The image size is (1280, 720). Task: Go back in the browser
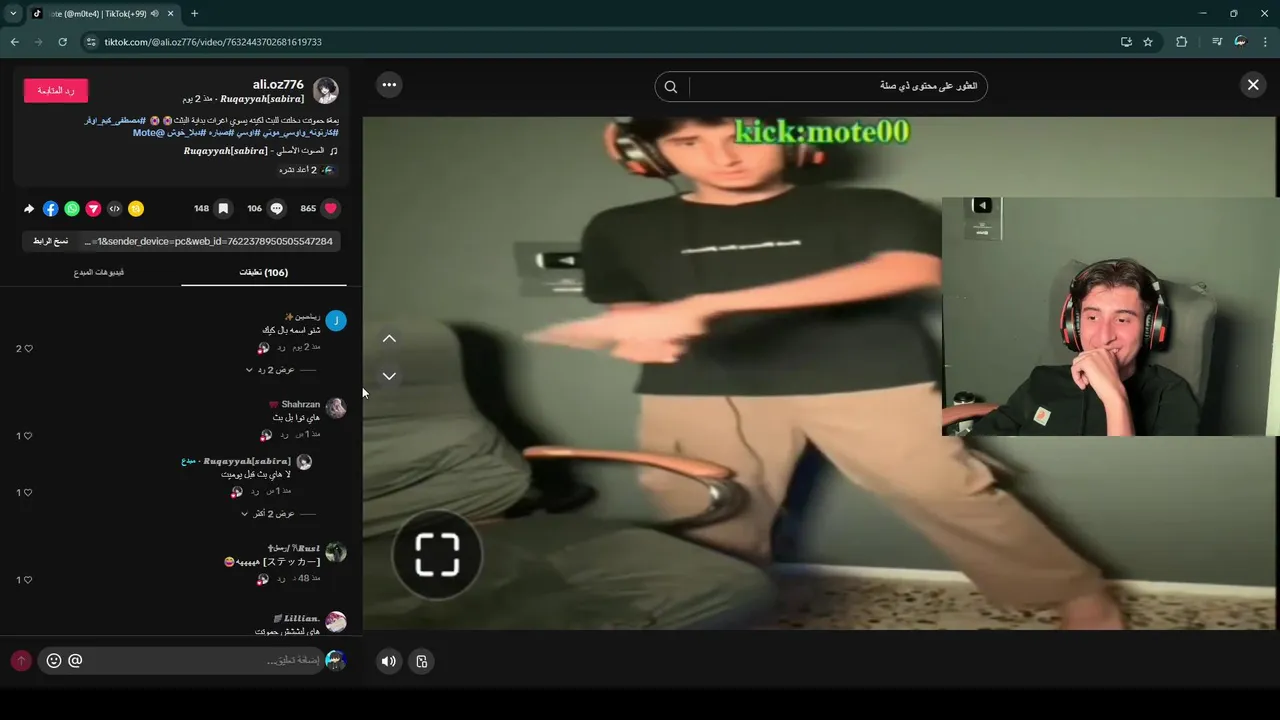14,42
